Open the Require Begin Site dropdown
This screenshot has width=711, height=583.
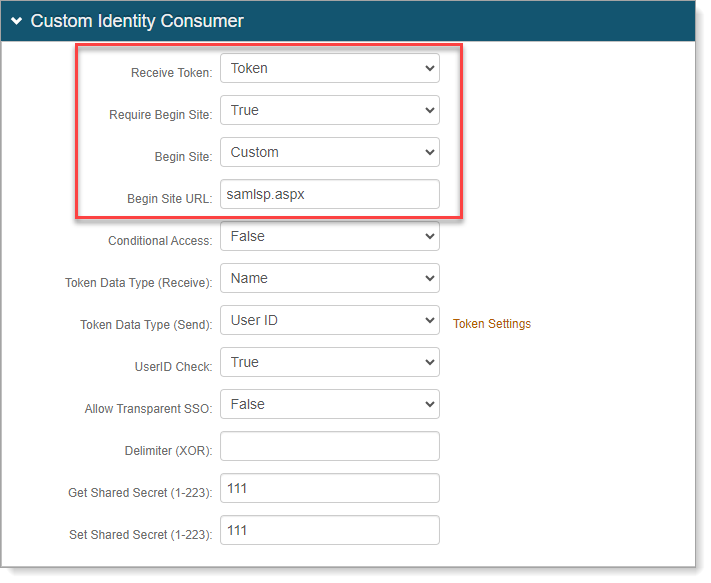(x=329, y=110)
